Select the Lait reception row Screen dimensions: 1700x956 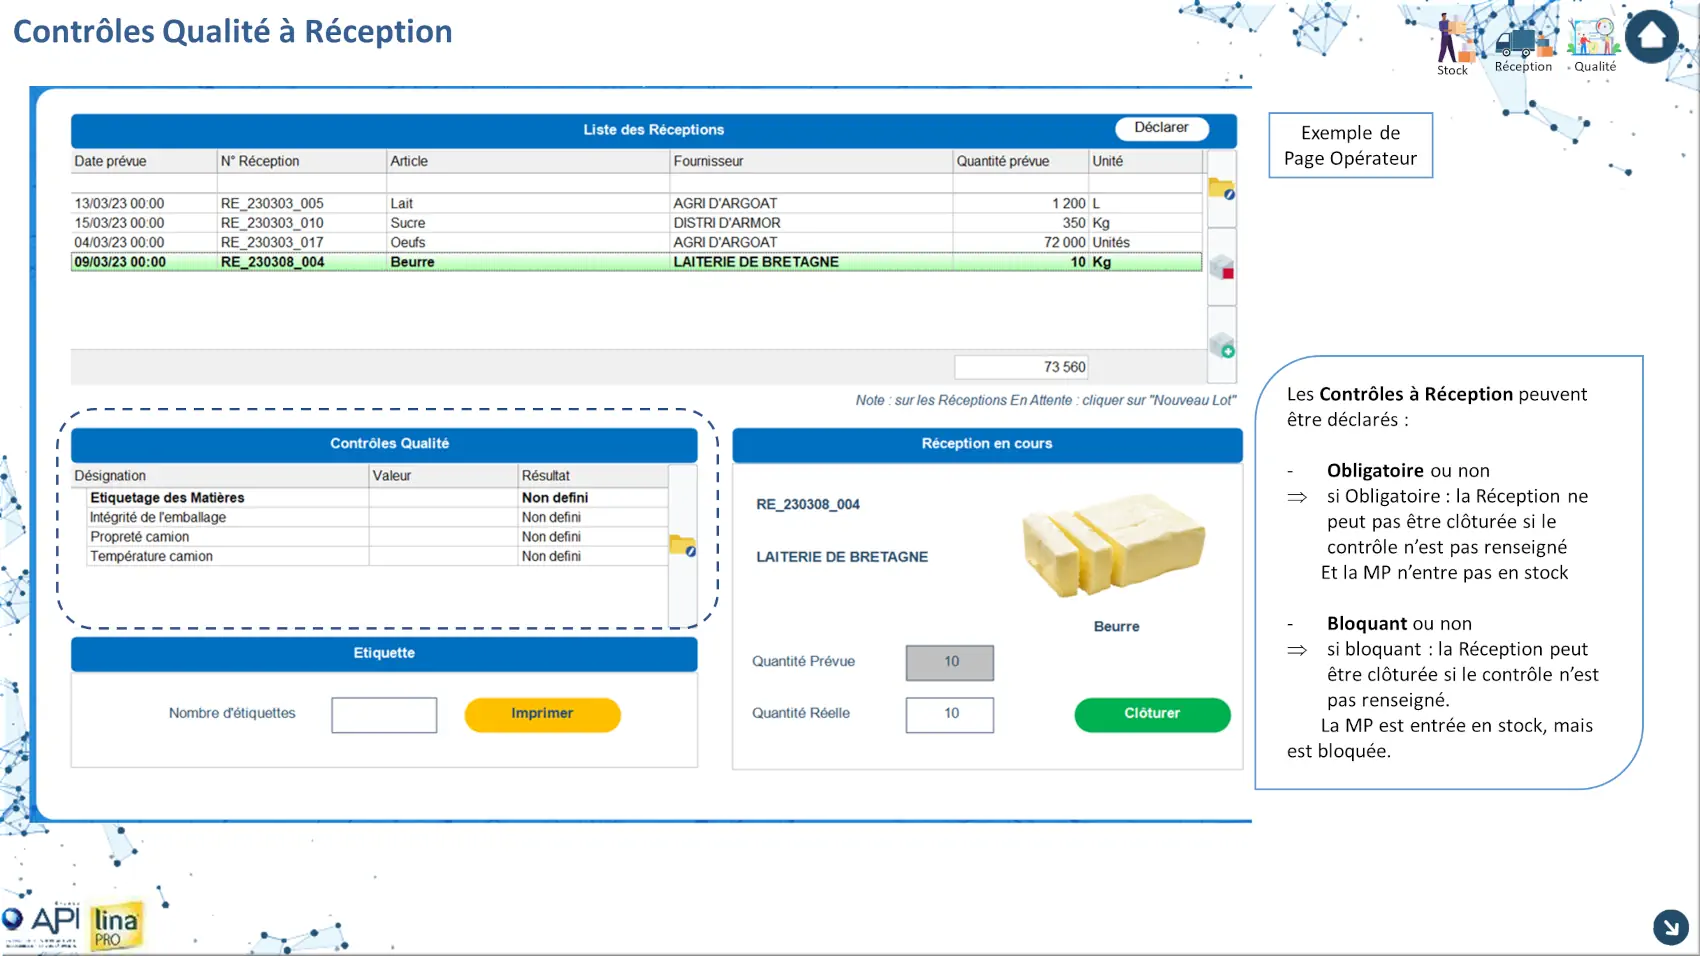coord(636,203)
